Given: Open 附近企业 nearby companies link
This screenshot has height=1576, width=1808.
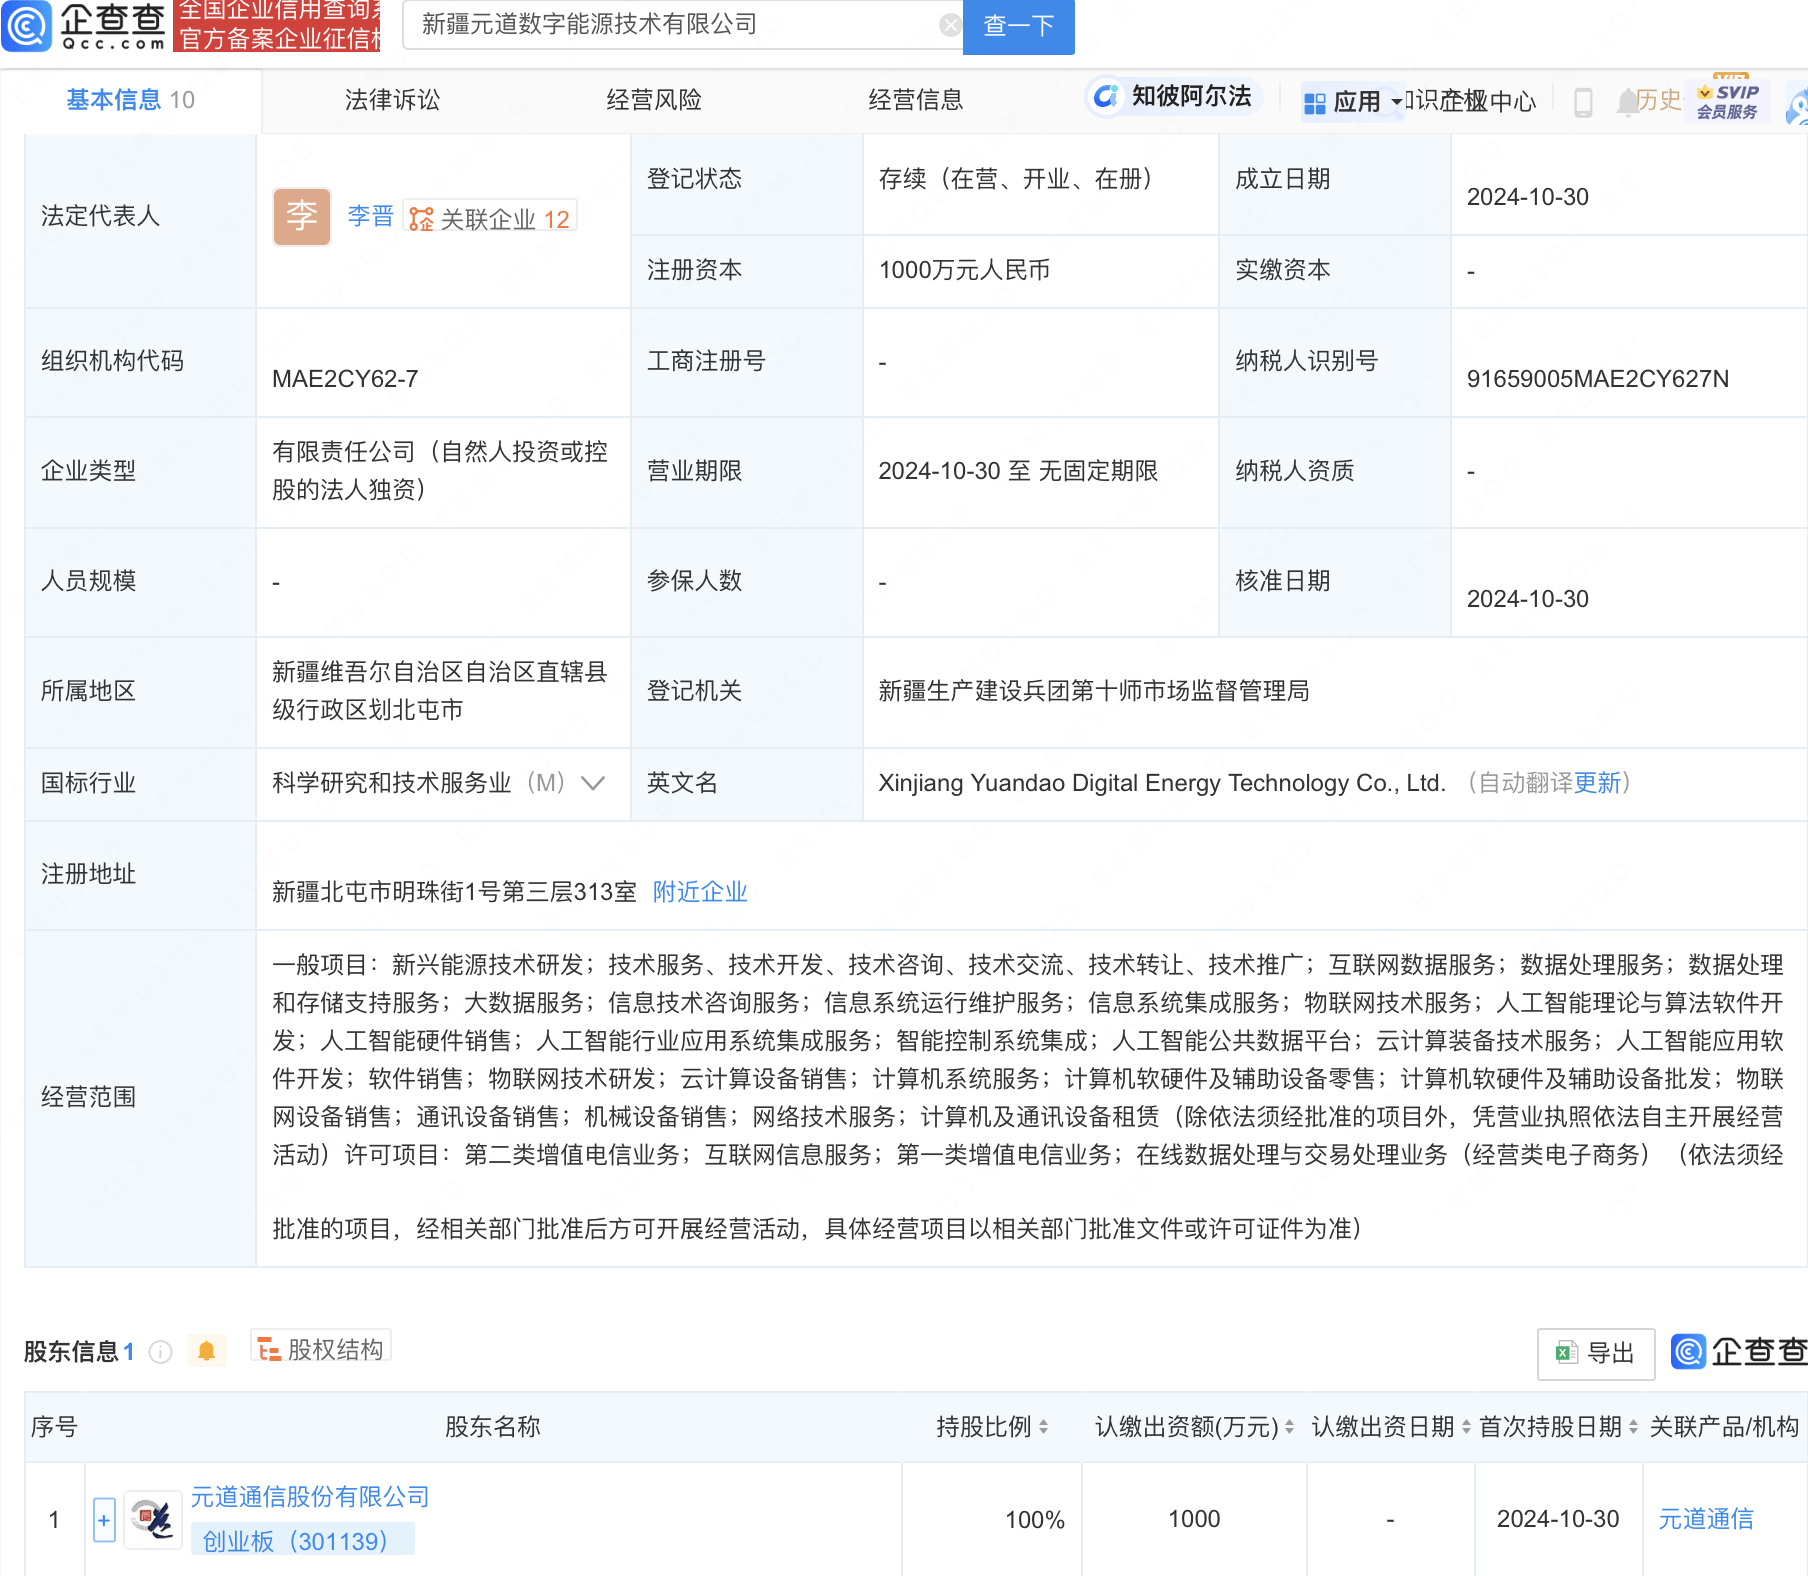Looking at the screenshot, I should (700, 892).
